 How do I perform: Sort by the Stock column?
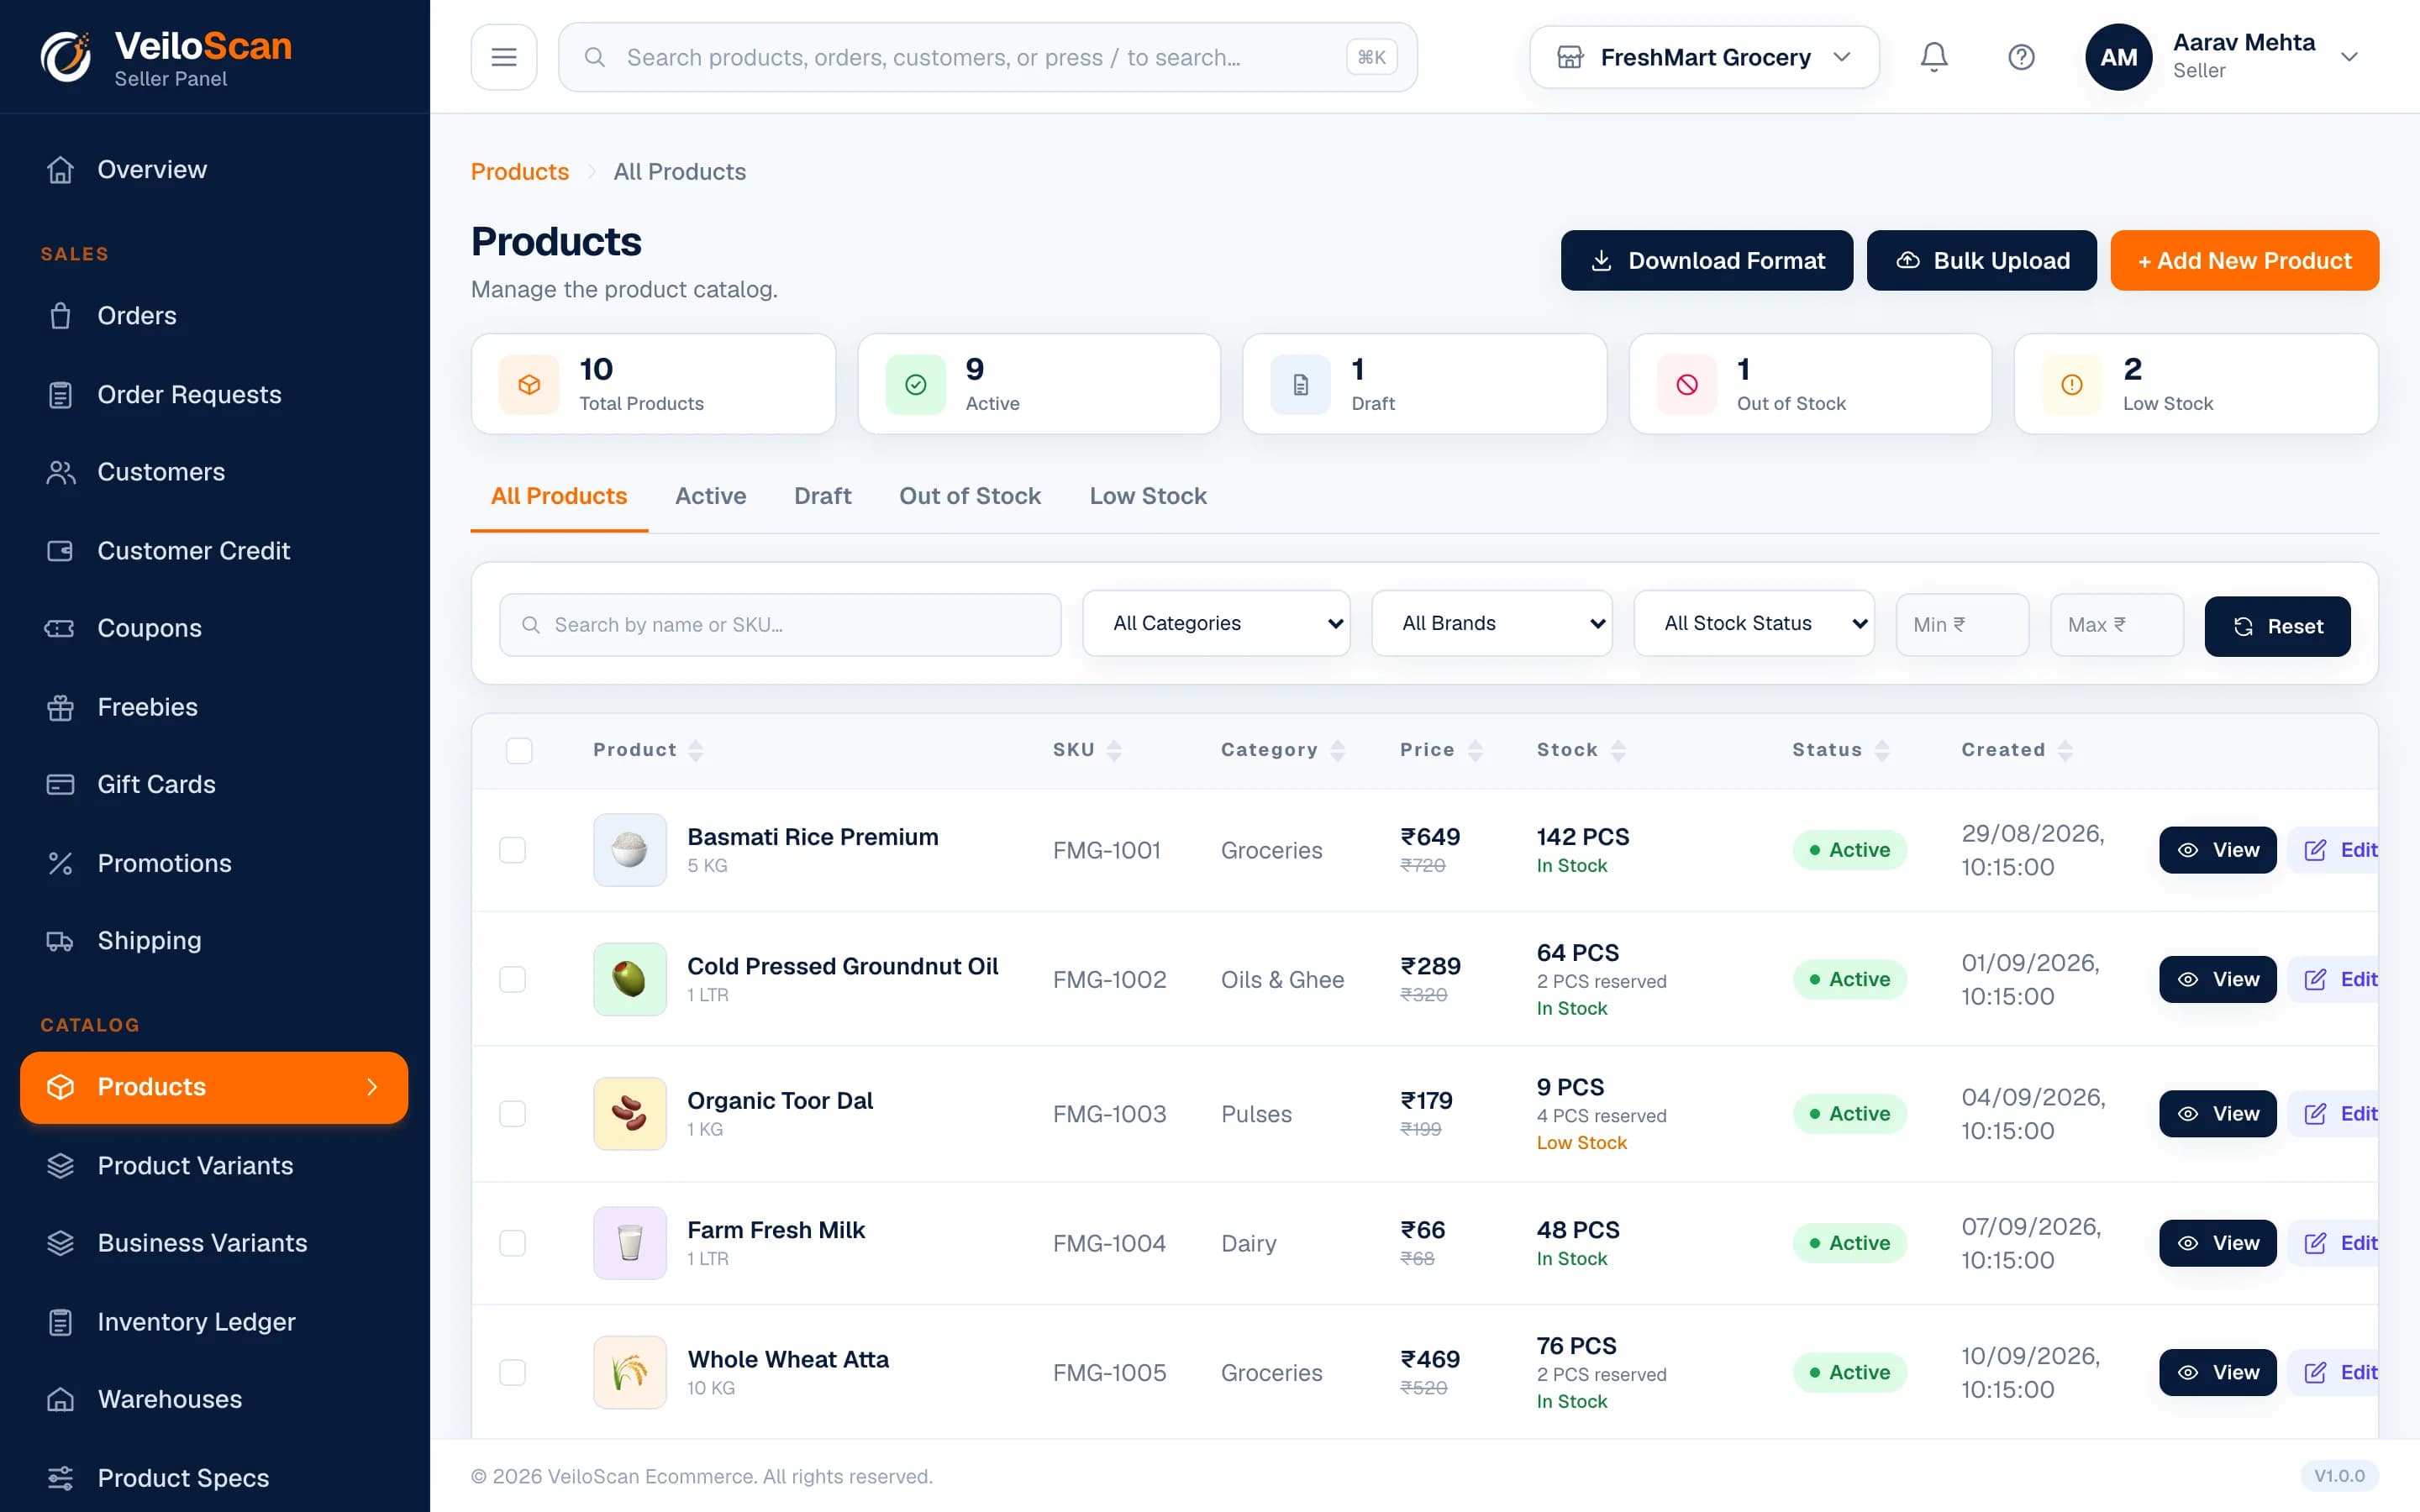[1581, 750]
